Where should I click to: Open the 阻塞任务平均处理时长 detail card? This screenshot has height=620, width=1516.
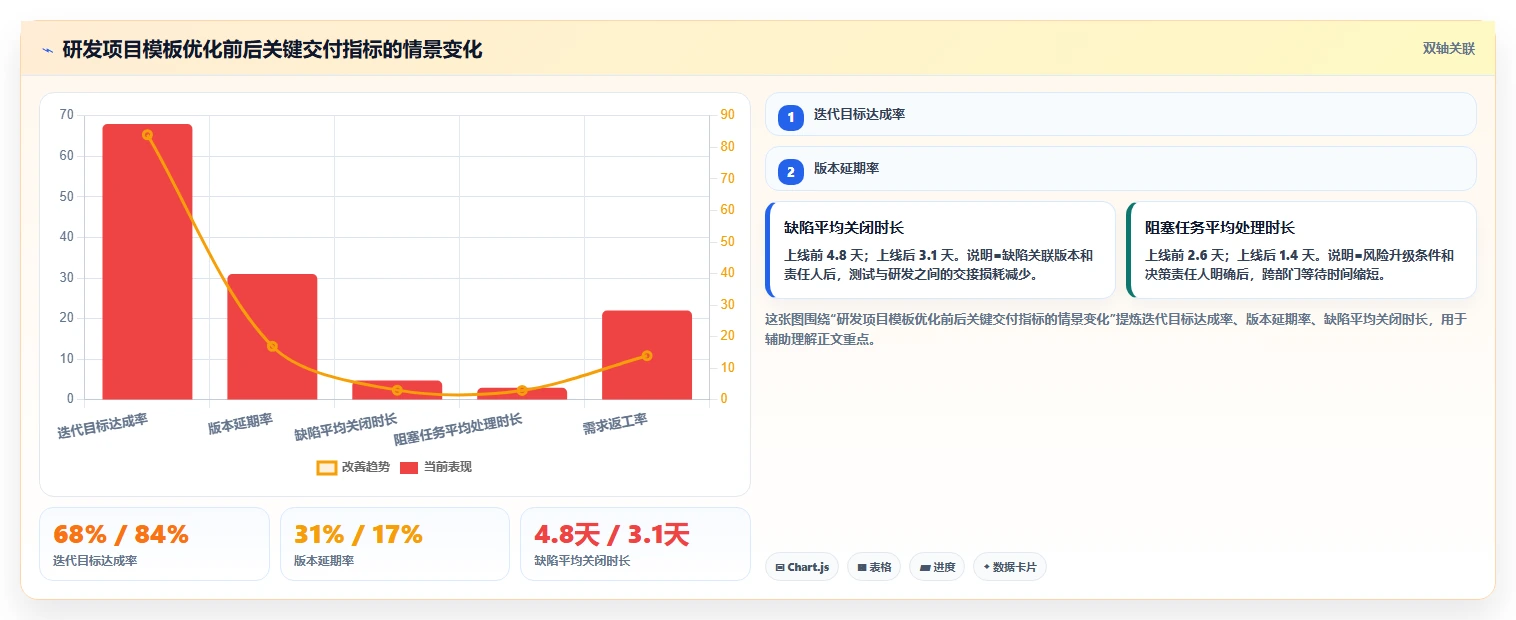point(1301,250)
